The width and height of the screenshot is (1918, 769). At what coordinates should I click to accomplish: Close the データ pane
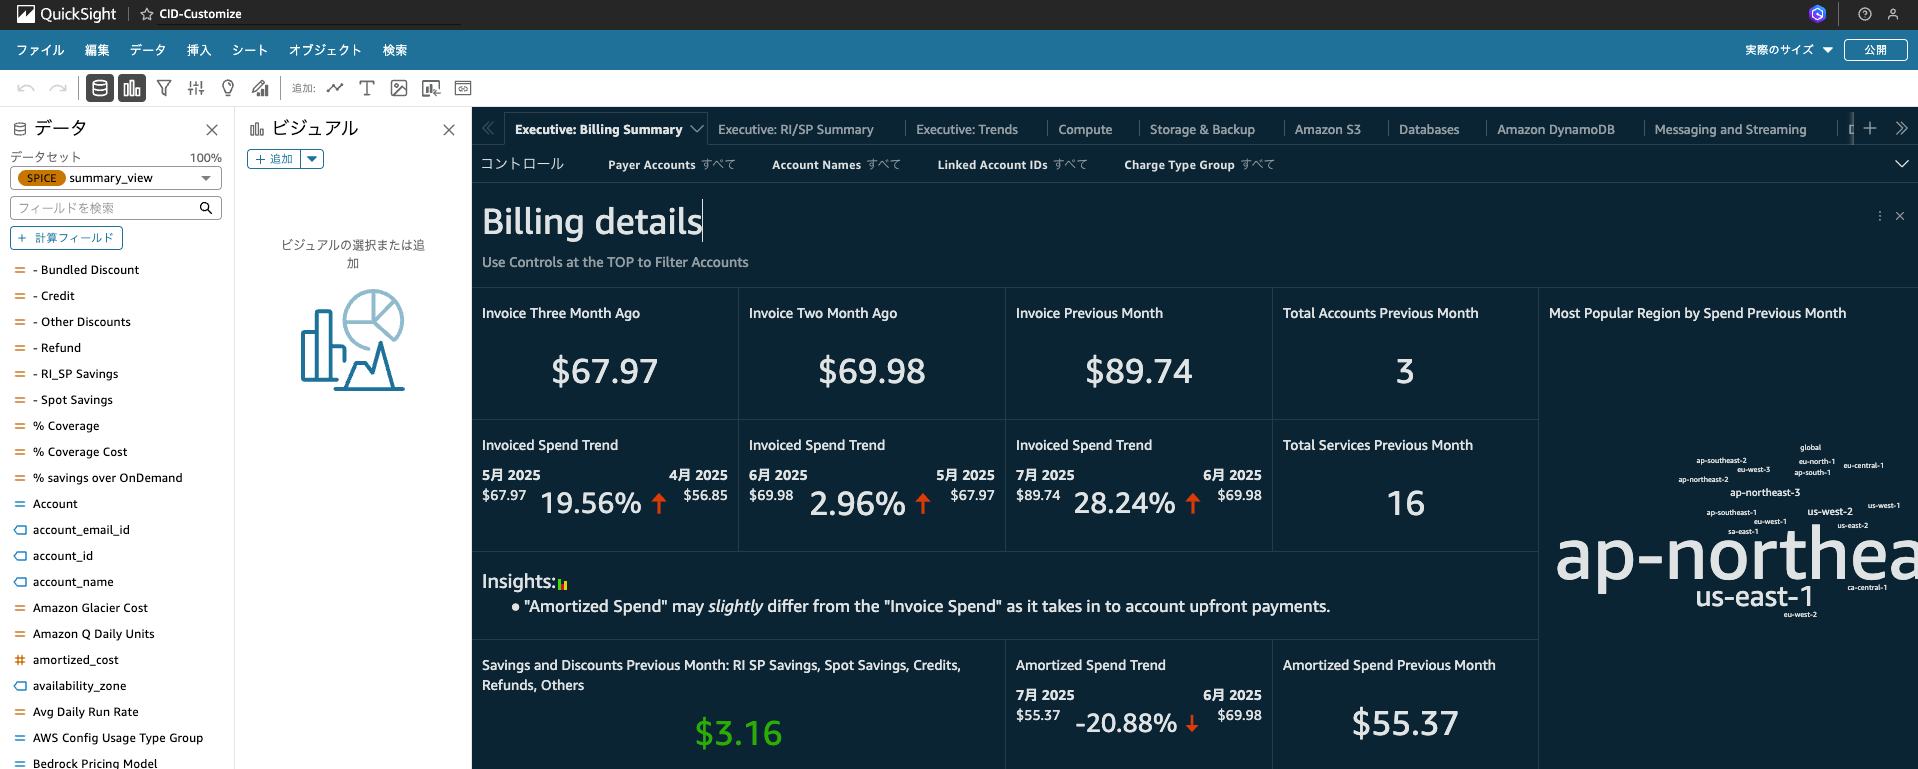212,130
